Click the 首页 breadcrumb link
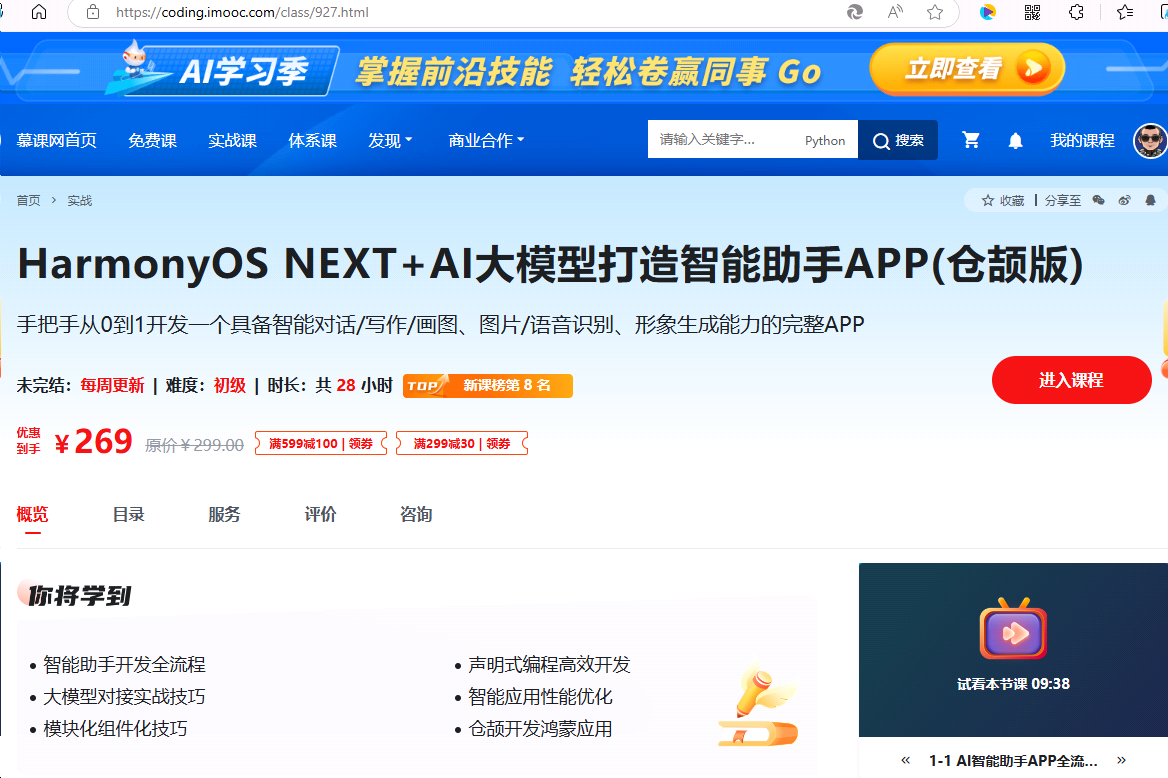This screenshot has height=778, width=1168. click(28, 200)
